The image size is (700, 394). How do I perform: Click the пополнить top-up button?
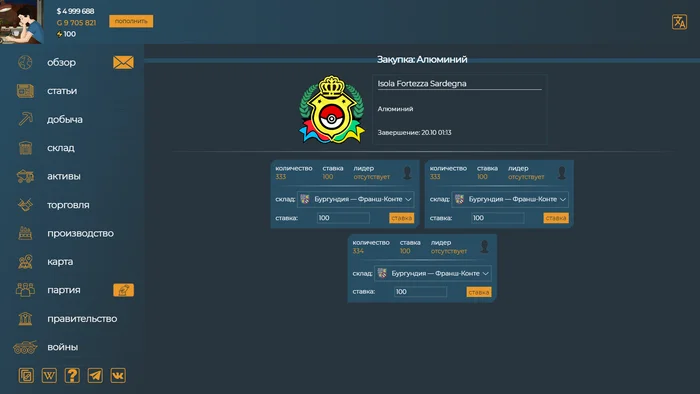(131, 21)
